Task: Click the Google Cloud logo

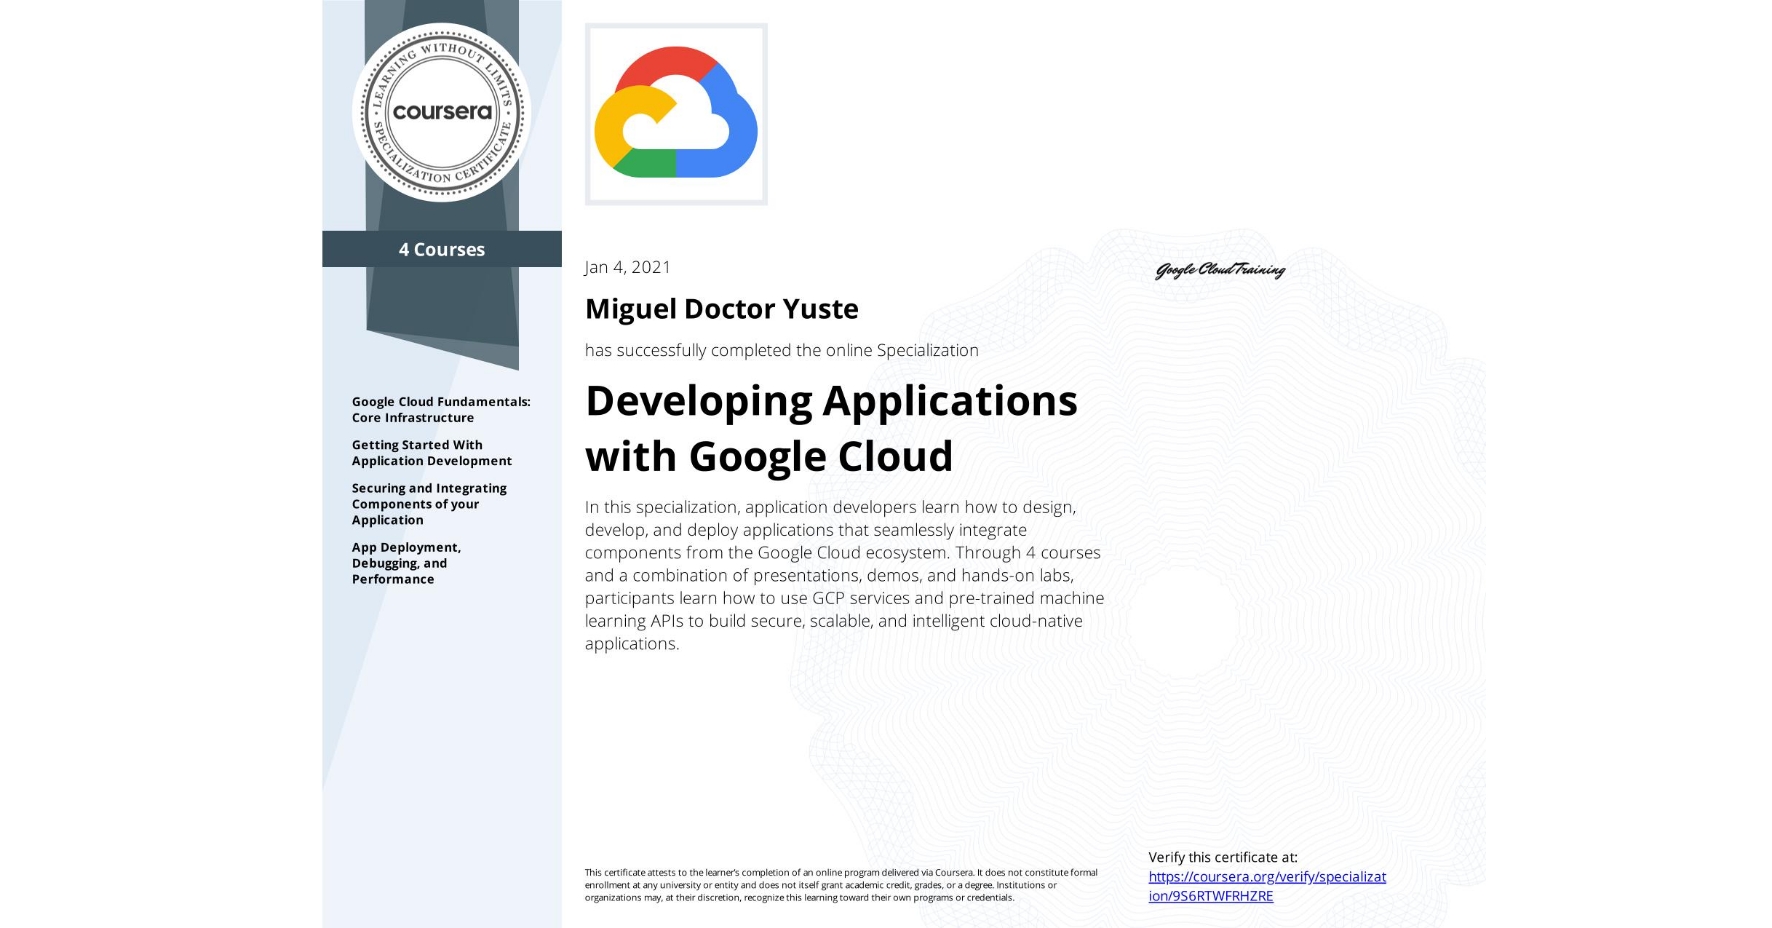Action: (x=676, y=113)
